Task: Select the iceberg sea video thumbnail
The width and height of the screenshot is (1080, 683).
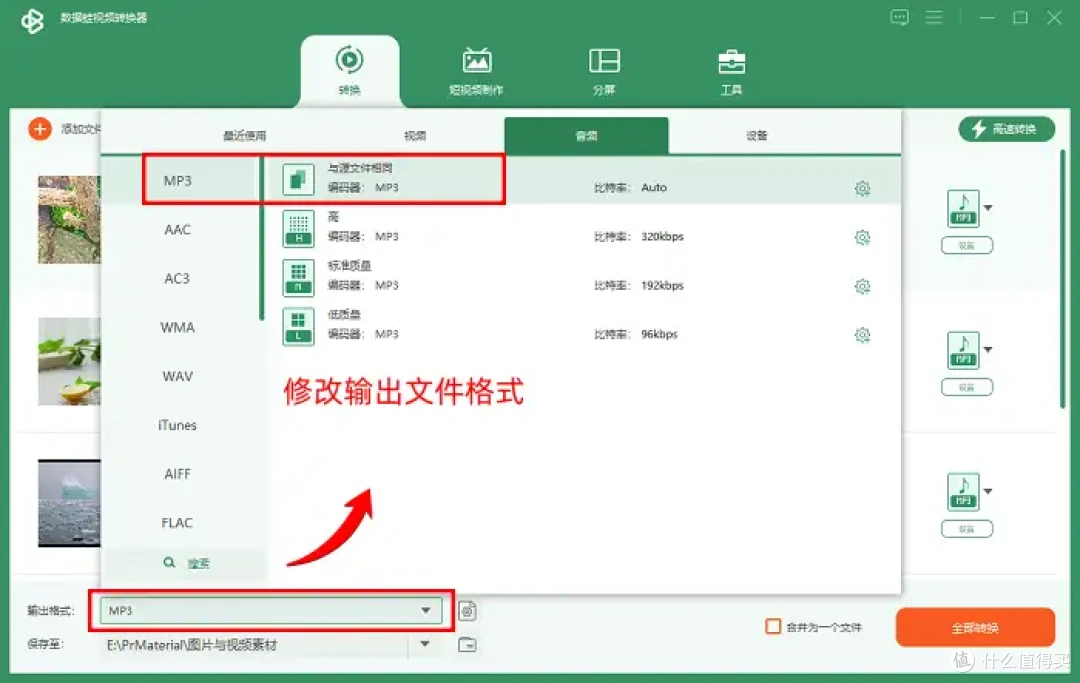Action: 69,503
